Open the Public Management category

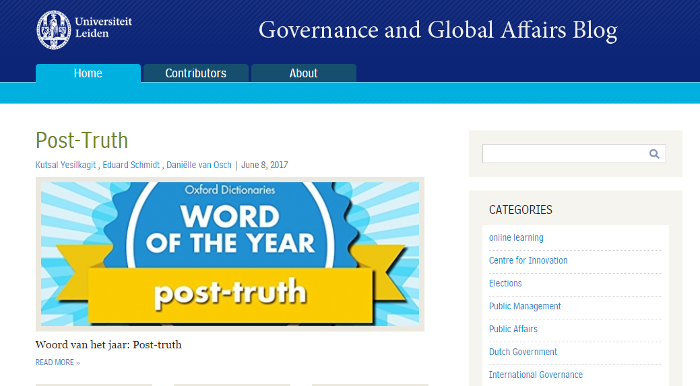pyautogui.click(x=525, y=306)
